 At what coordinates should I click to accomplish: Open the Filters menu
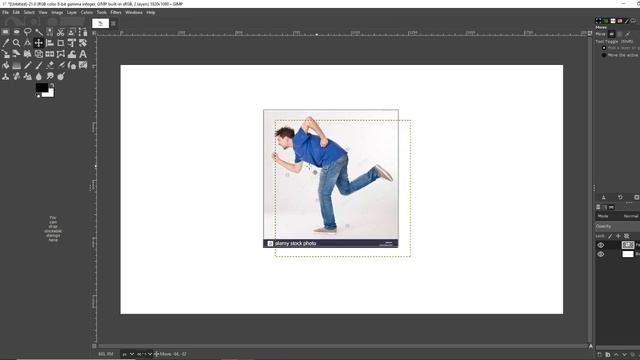click(116, 13)
